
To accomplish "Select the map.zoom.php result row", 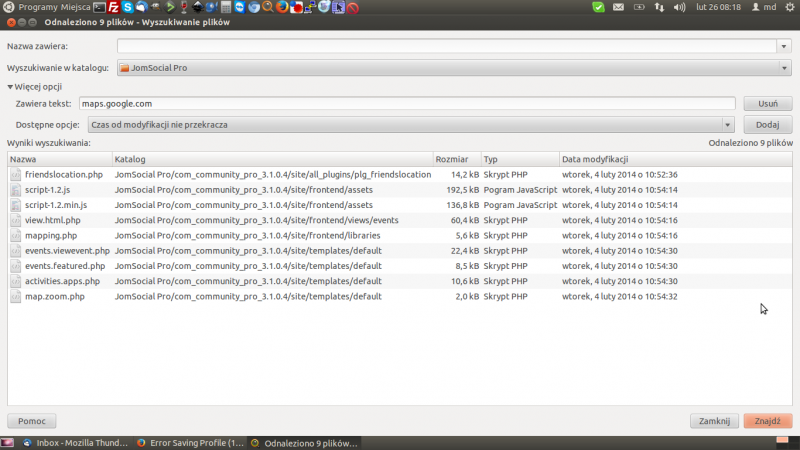I will click(400, 296).
